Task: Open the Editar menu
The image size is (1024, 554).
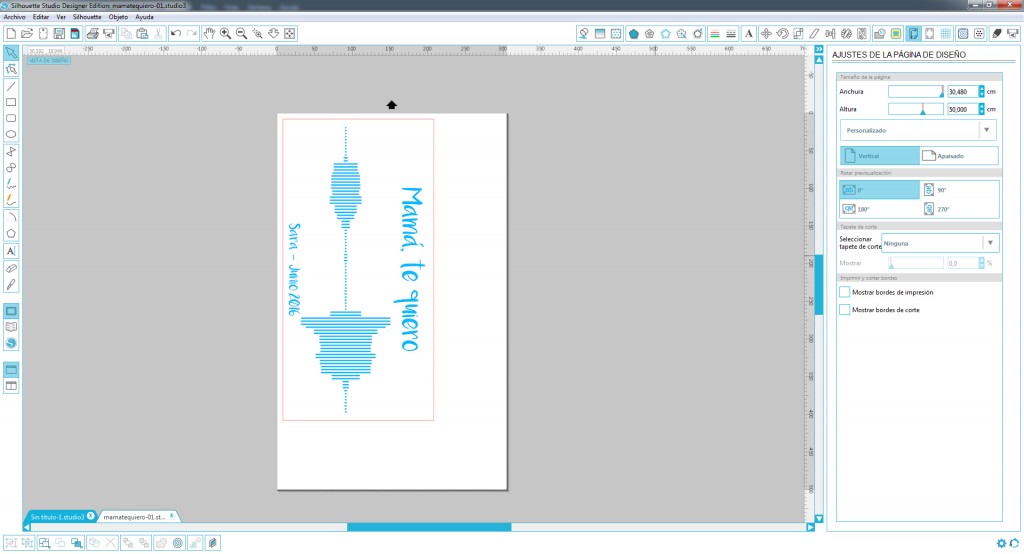Action: point(40,17)
